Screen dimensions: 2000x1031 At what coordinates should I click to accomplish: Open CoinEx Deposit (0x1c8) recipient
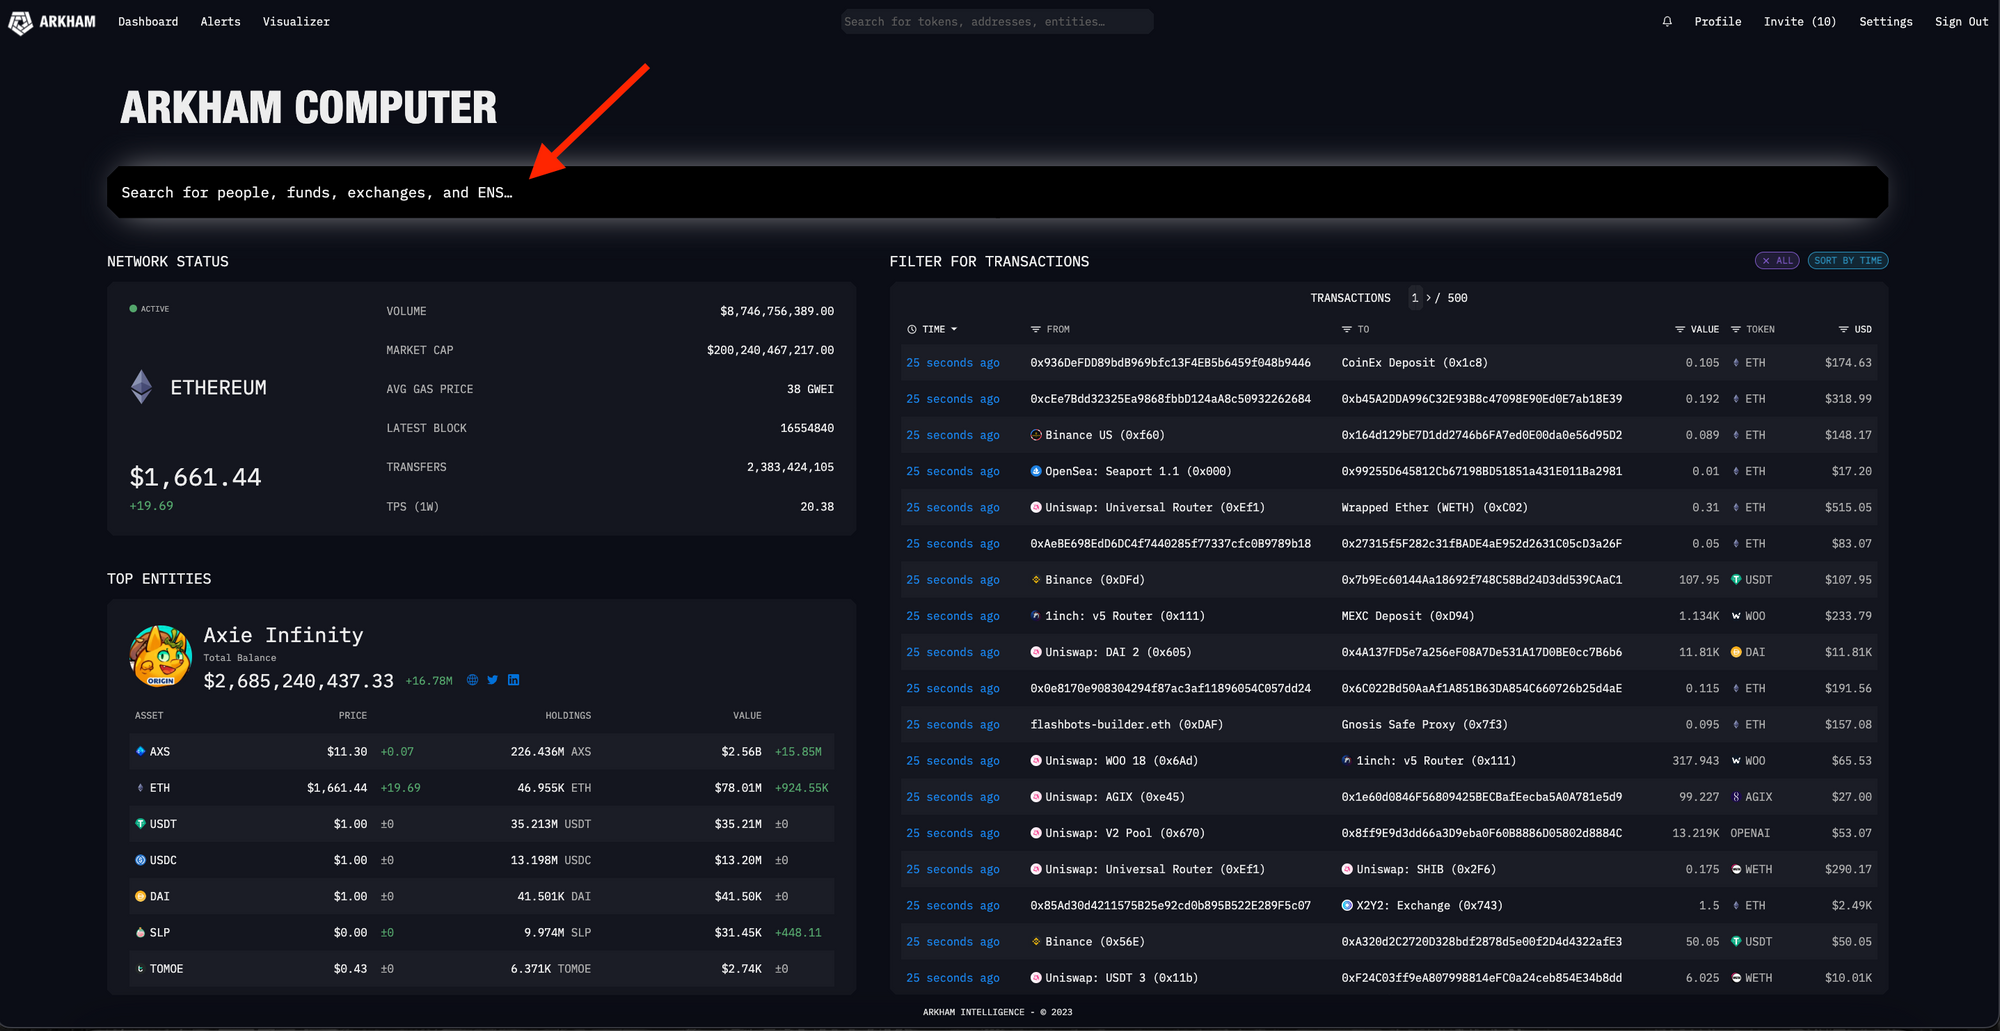(1414, 363)
